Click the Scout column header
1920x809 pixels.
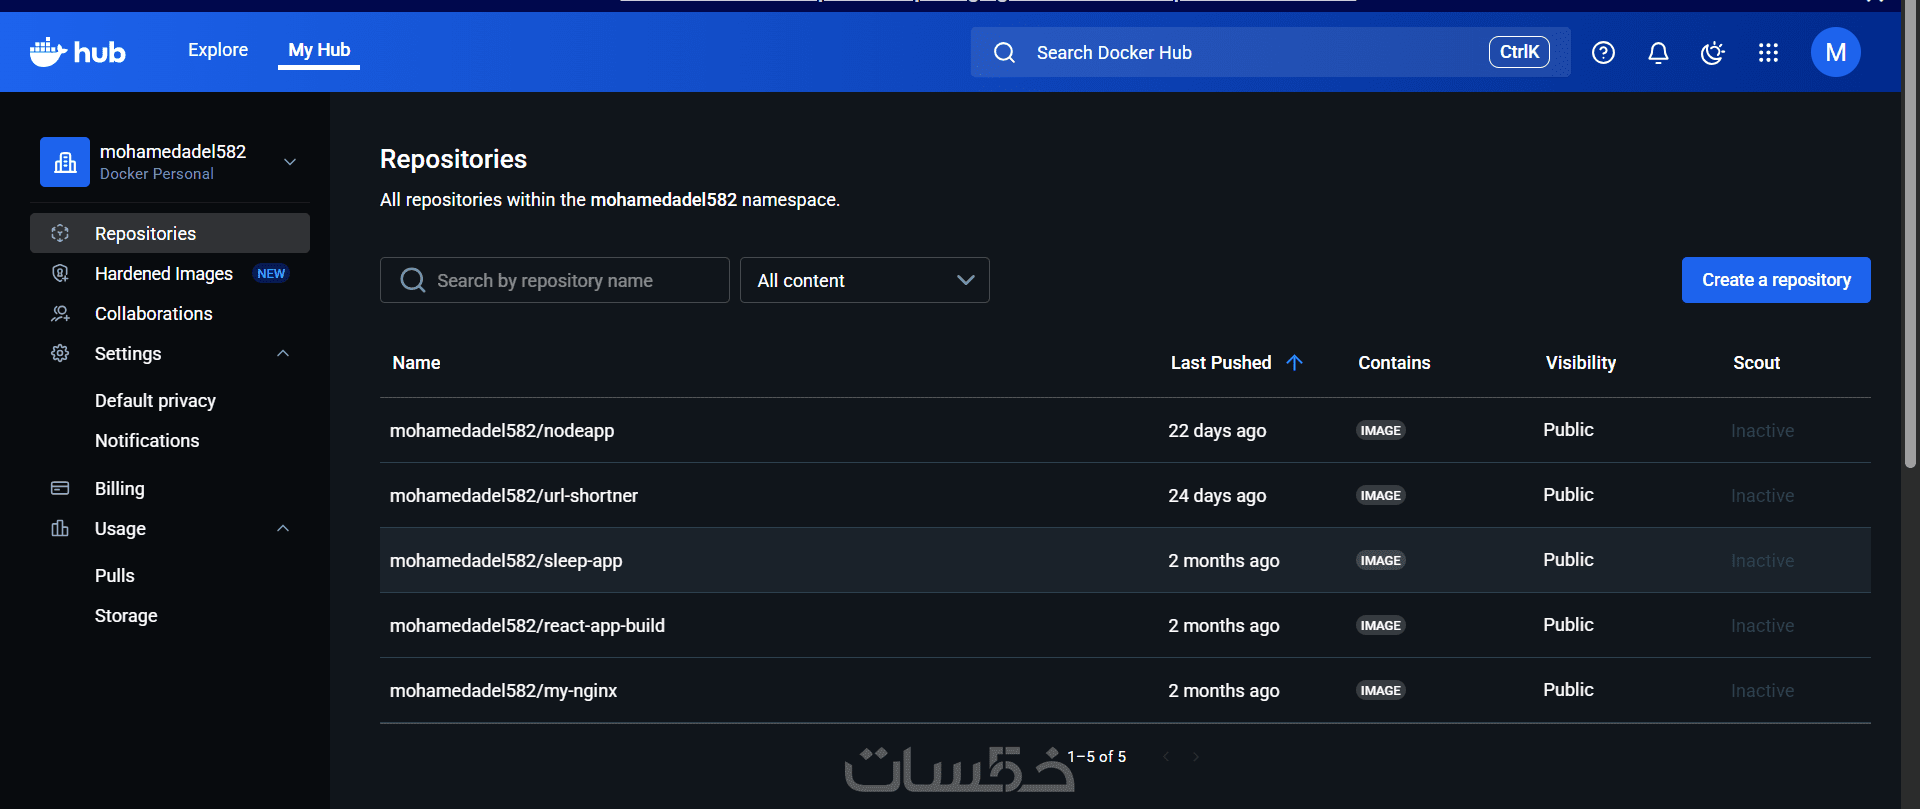point(1757,363)
